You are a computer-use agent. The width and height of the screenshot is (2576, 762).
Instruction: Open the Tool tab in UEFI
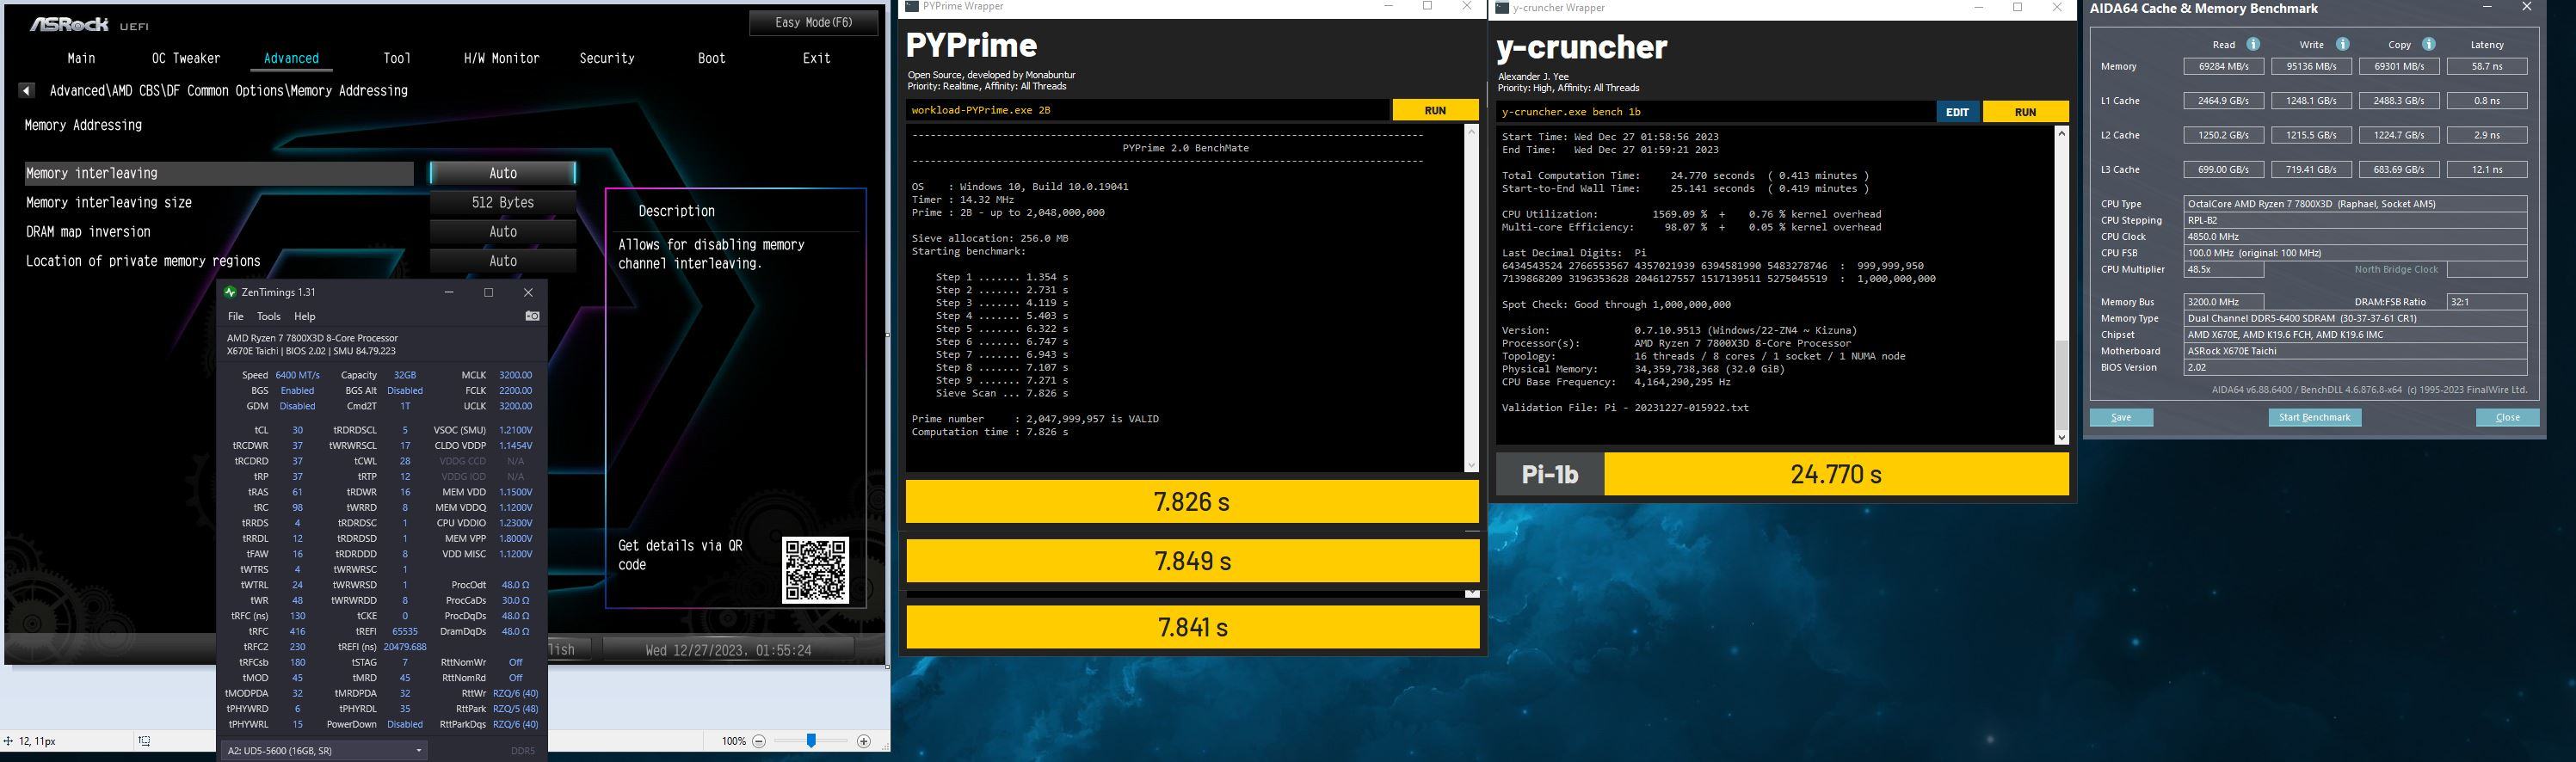click(x=397, y=58)
